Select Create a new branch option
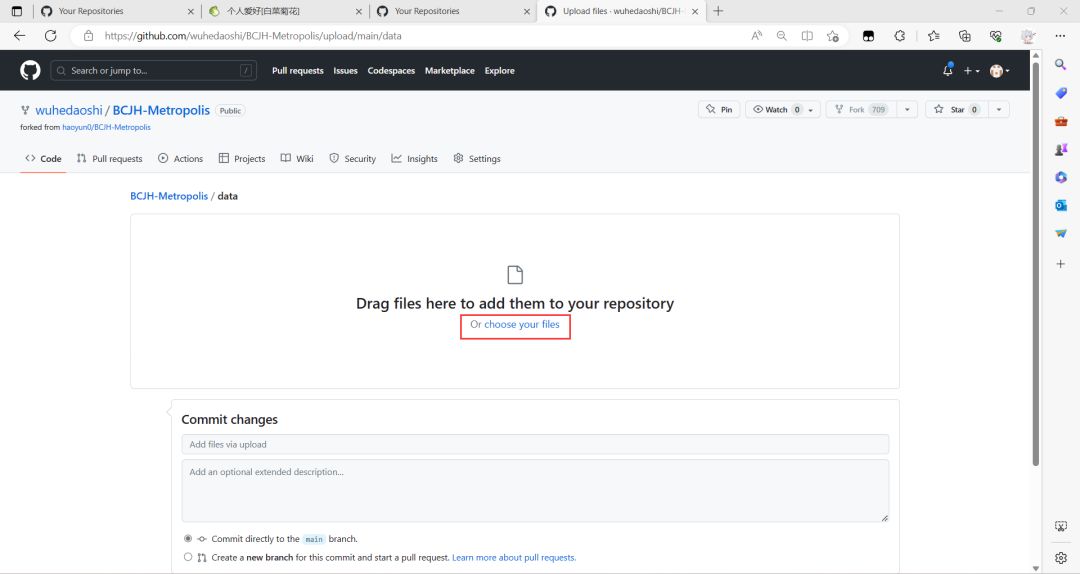Screen dimensions: 1080x574 click(x=188, y=557)
